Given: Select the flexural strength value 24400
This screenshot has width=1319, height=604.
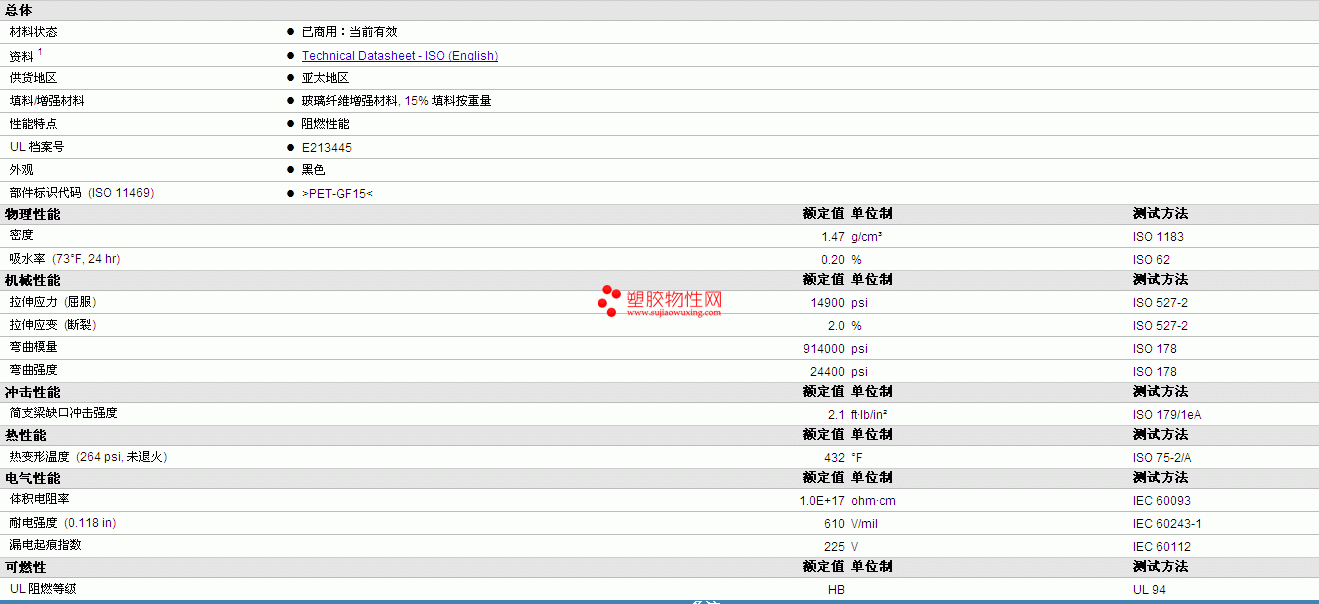Looking at the screenshot, I should pyautogui.click(x=828, y=372).
